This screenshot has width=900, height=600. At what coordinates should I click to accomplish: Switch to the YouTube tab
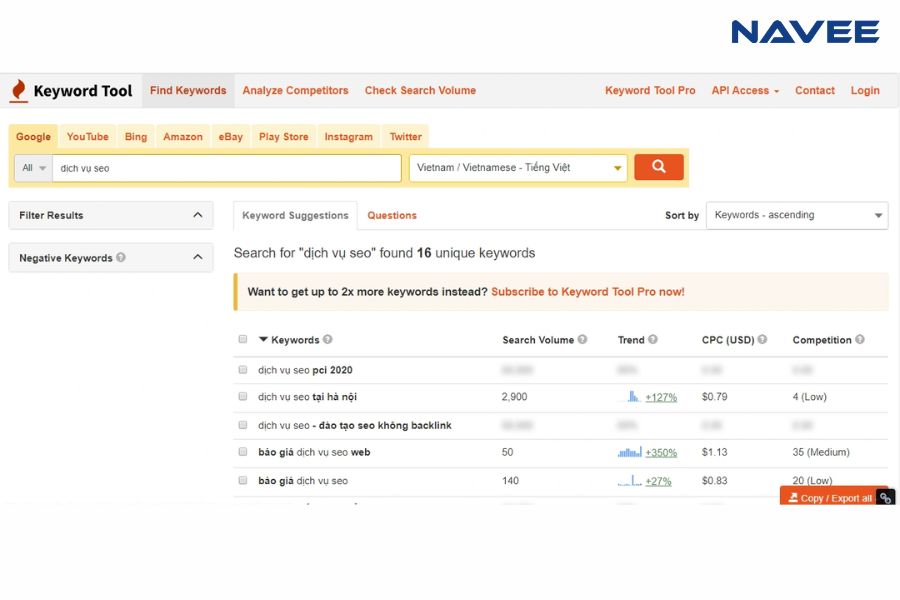(x=88, y=137)
